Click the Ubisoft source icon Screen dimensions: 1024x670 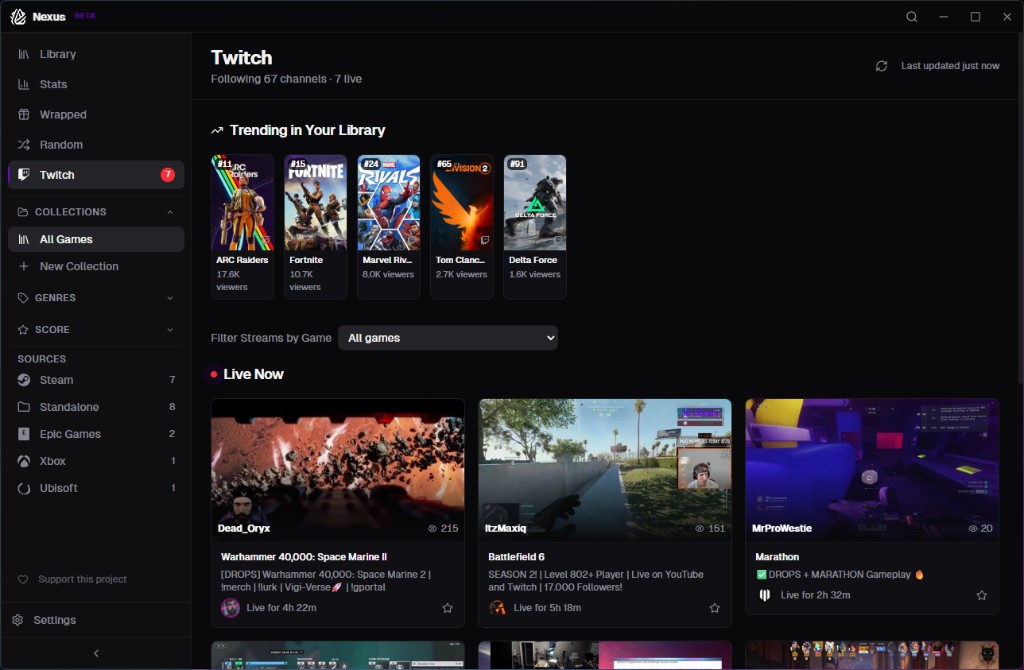pyautogui.click(x=22, y=488)
